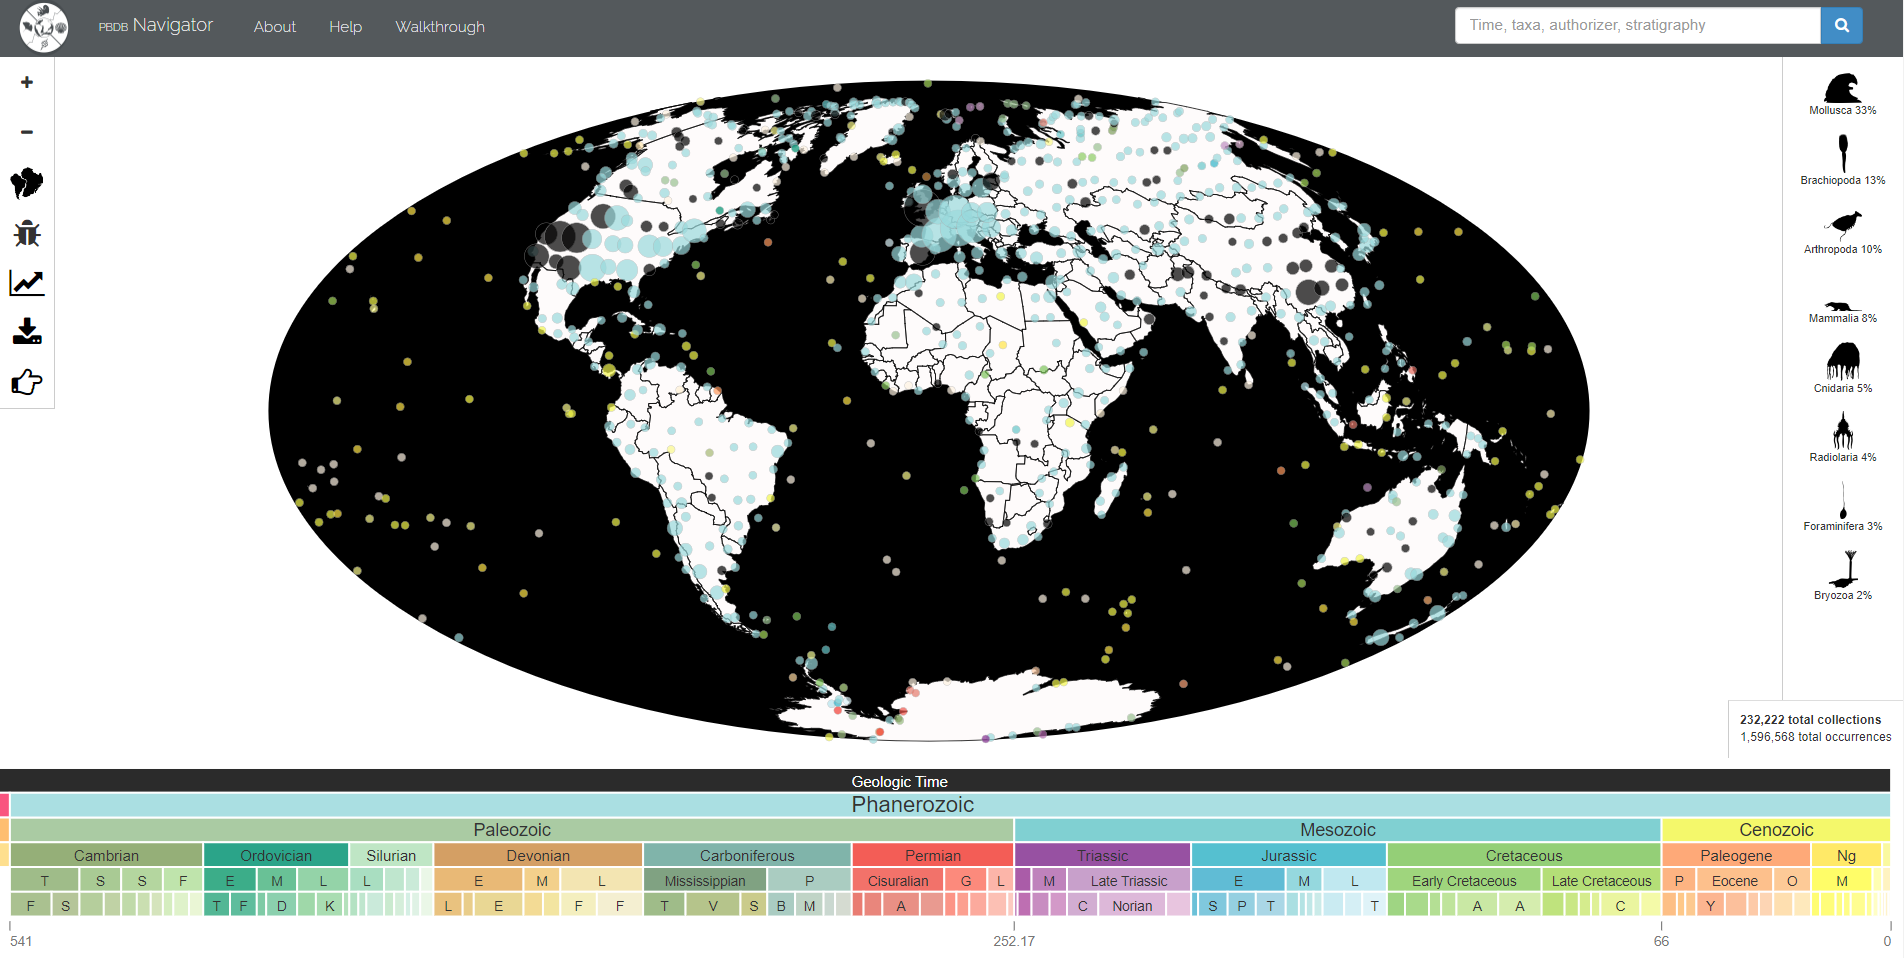Toggle paleogeography continent rotation icon
The width and height of the screenshot is (1904, 958).
pyautogui.click(x=27, y=183)
